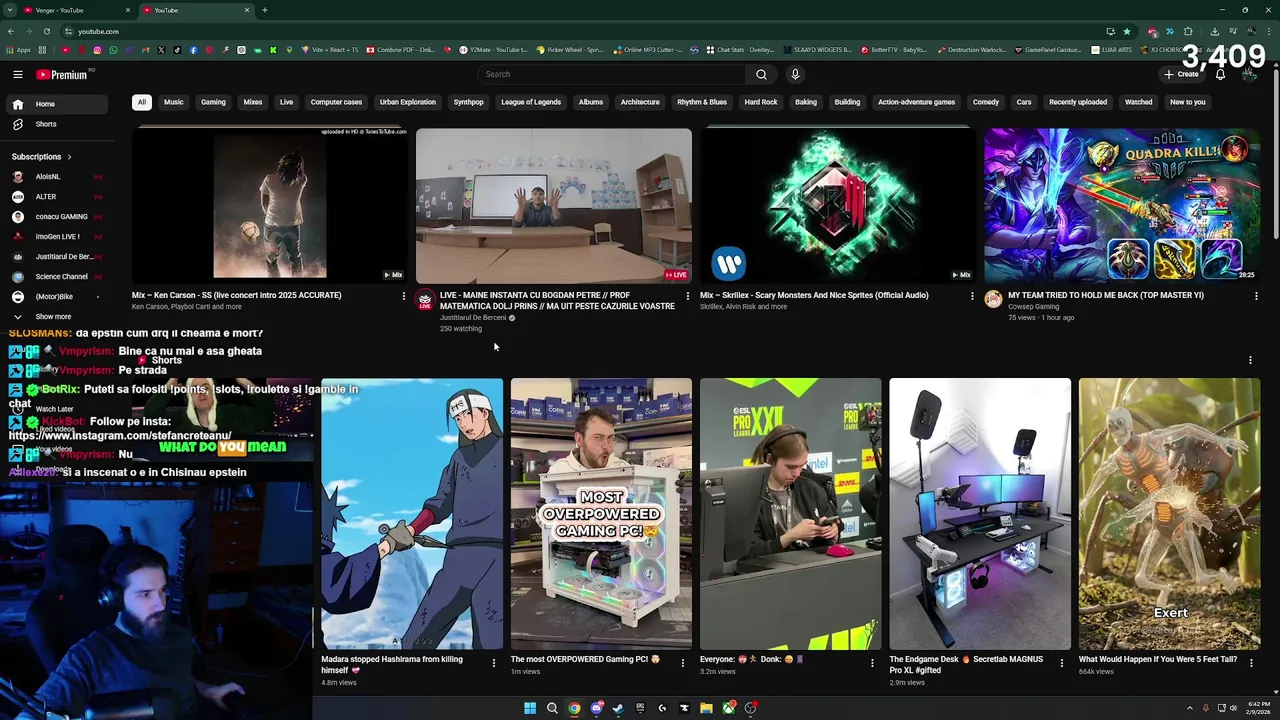Go back to the previous page
This screenshot has width=1280, height=720.
[10, 31]
